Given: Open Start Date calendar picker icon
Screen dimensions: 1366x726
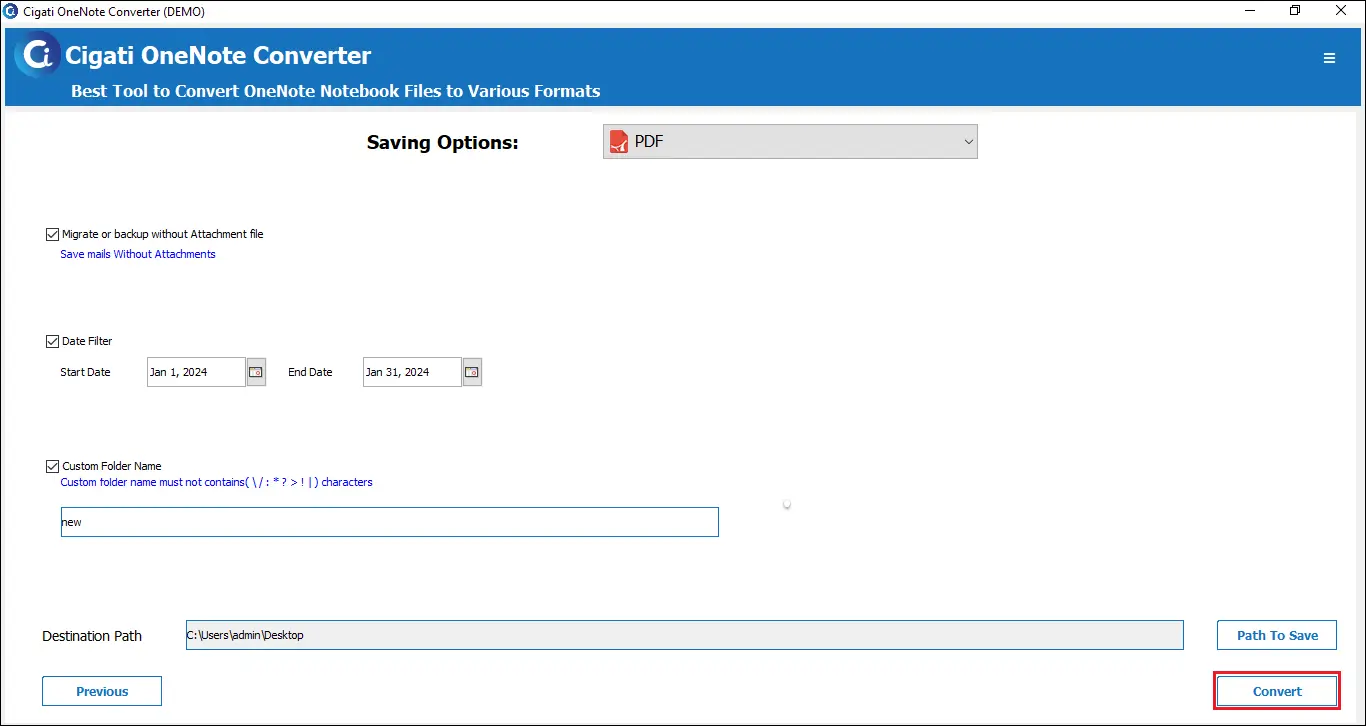Looking at the screenshot, I should point(256,372).
